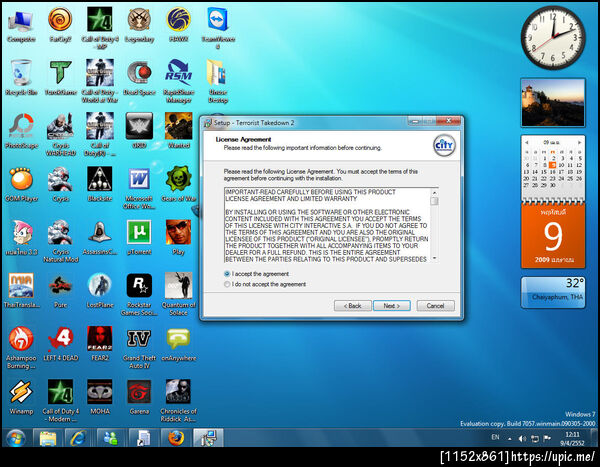Screen dimensions: 600x467
Task: Open Firefox from the taskbar
Action: 176,438
